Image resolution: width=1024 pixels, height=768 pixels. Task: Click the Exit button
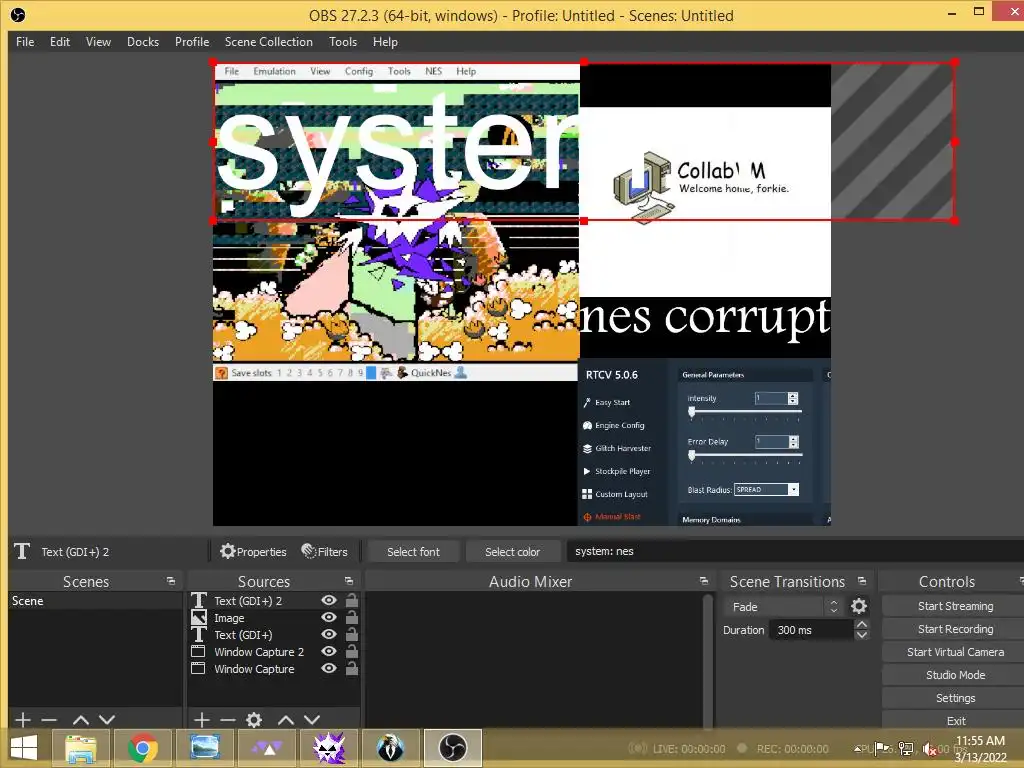click(955, 720)
